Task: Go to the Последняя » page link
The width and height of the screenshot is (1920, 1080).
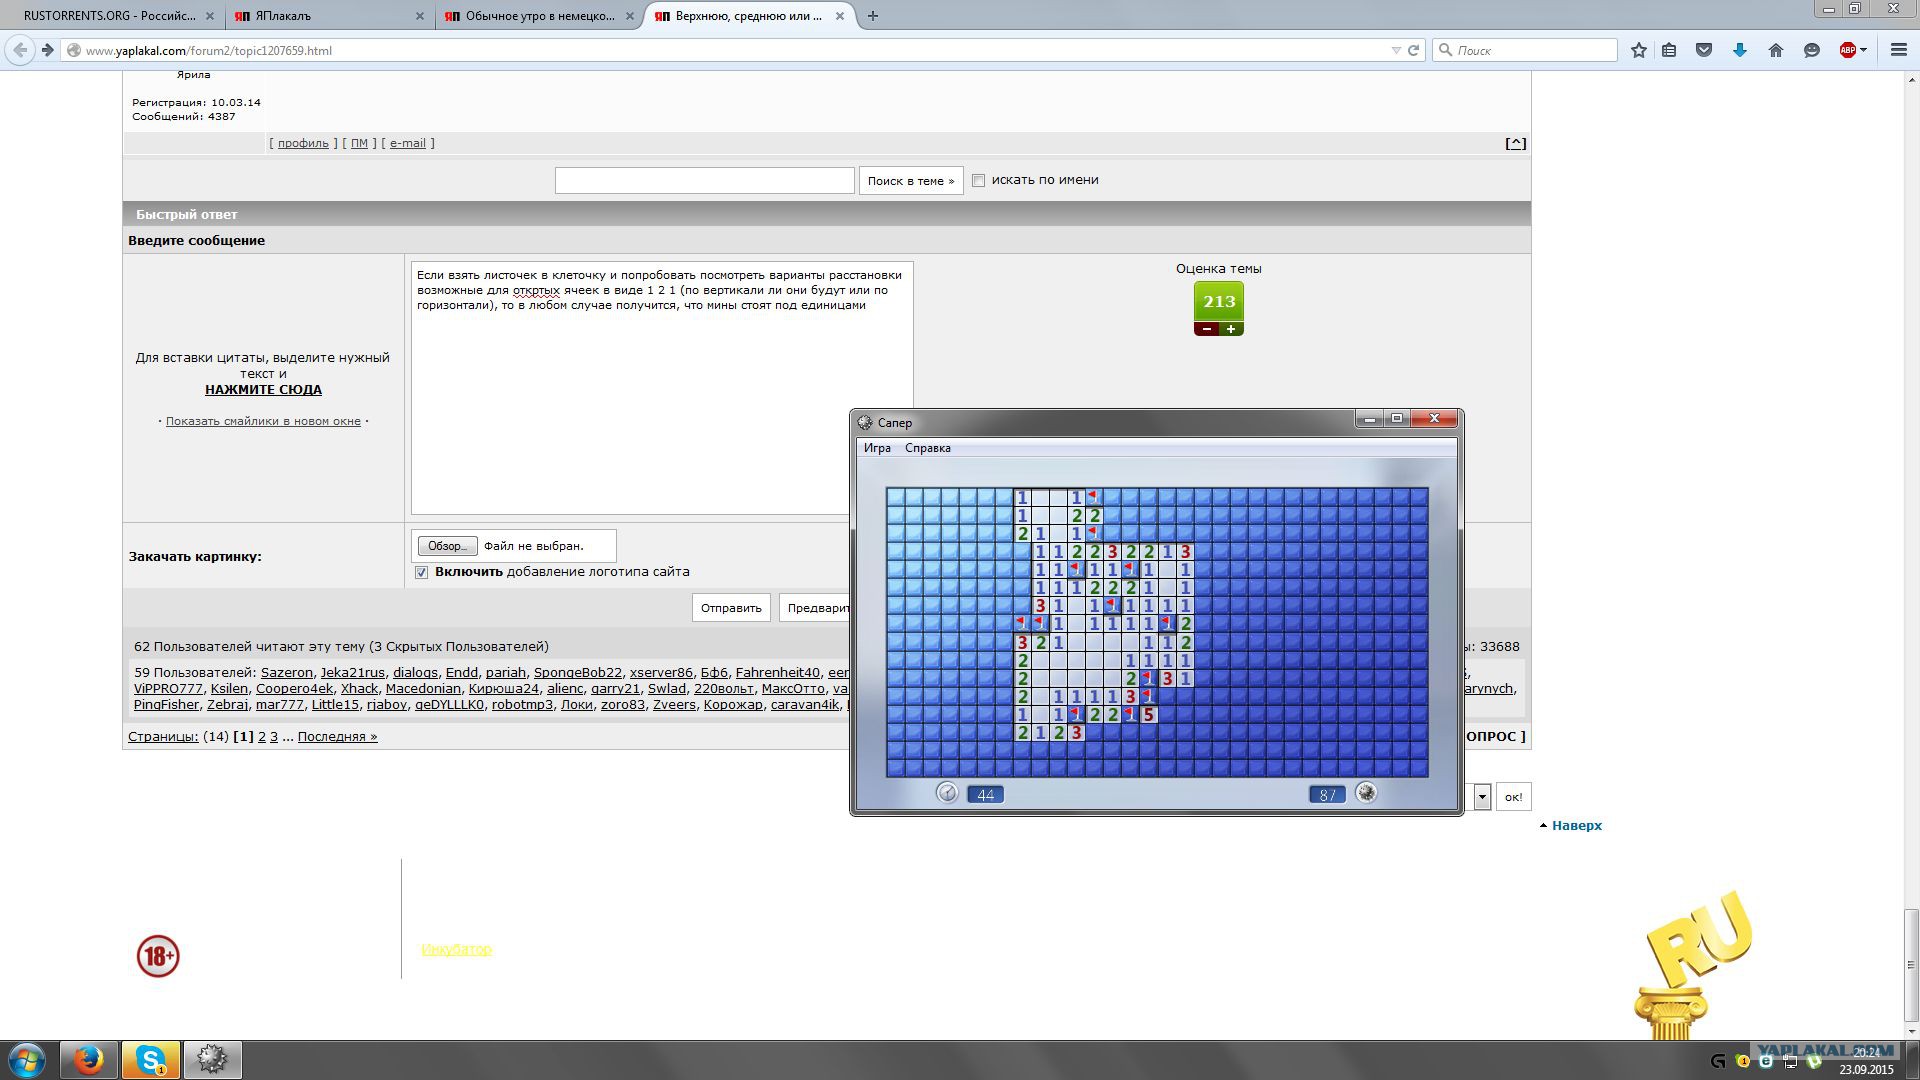Action: [x=337, y=737]
